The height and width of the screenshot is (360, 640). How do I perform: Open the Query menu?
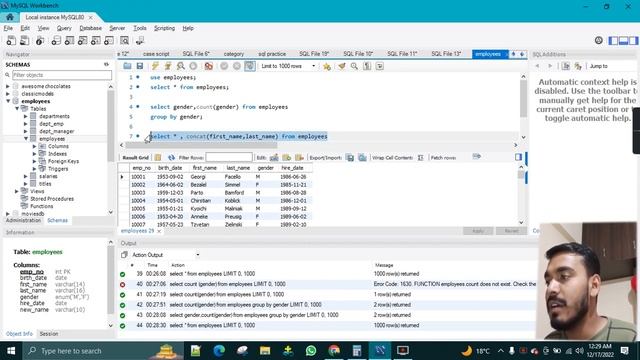pyautogui.click(x=64, y=28)
